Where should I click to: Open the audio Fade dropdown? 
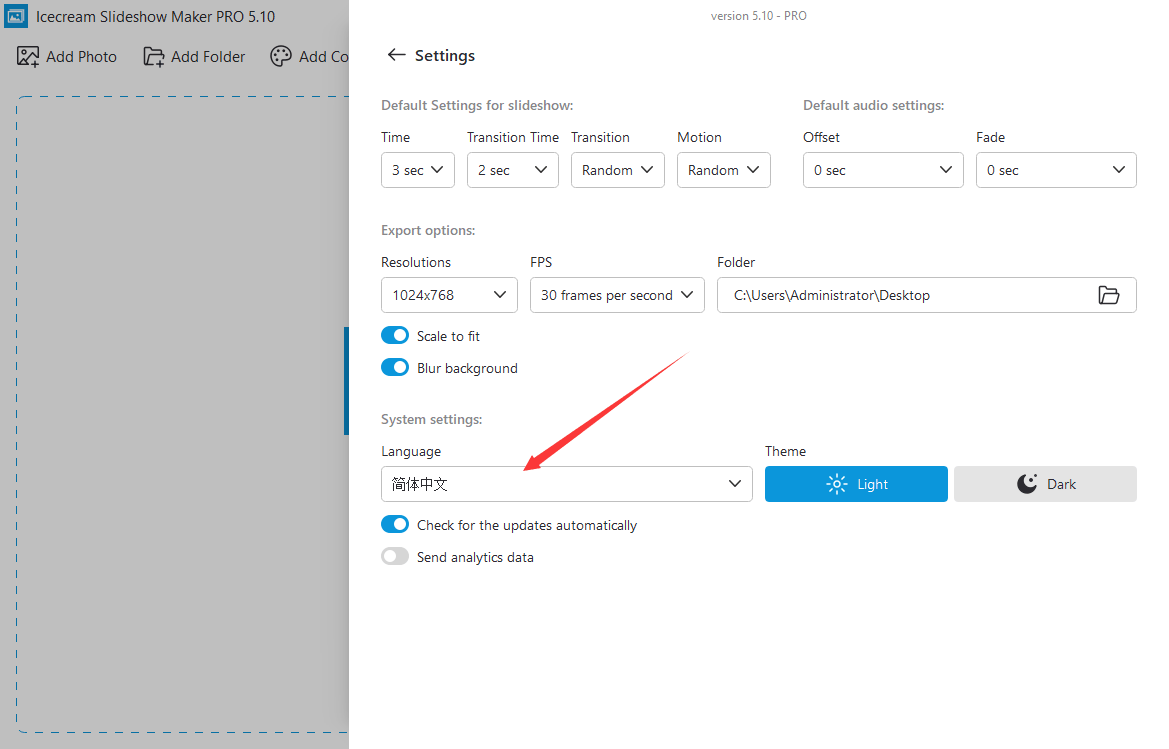tap(1056, 170)
